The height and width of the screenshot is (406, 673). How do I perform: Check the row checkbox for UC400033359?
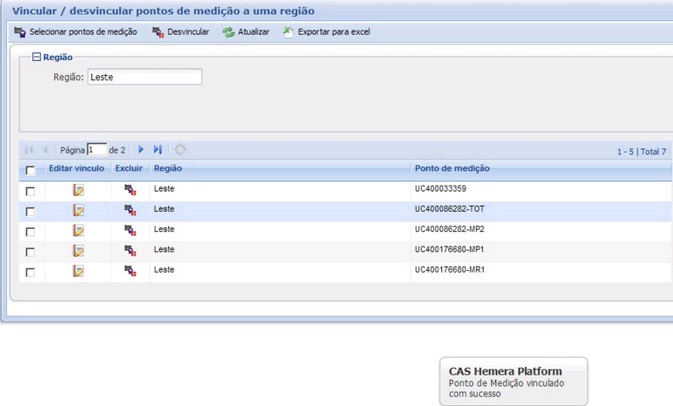(x=30, y=190)
